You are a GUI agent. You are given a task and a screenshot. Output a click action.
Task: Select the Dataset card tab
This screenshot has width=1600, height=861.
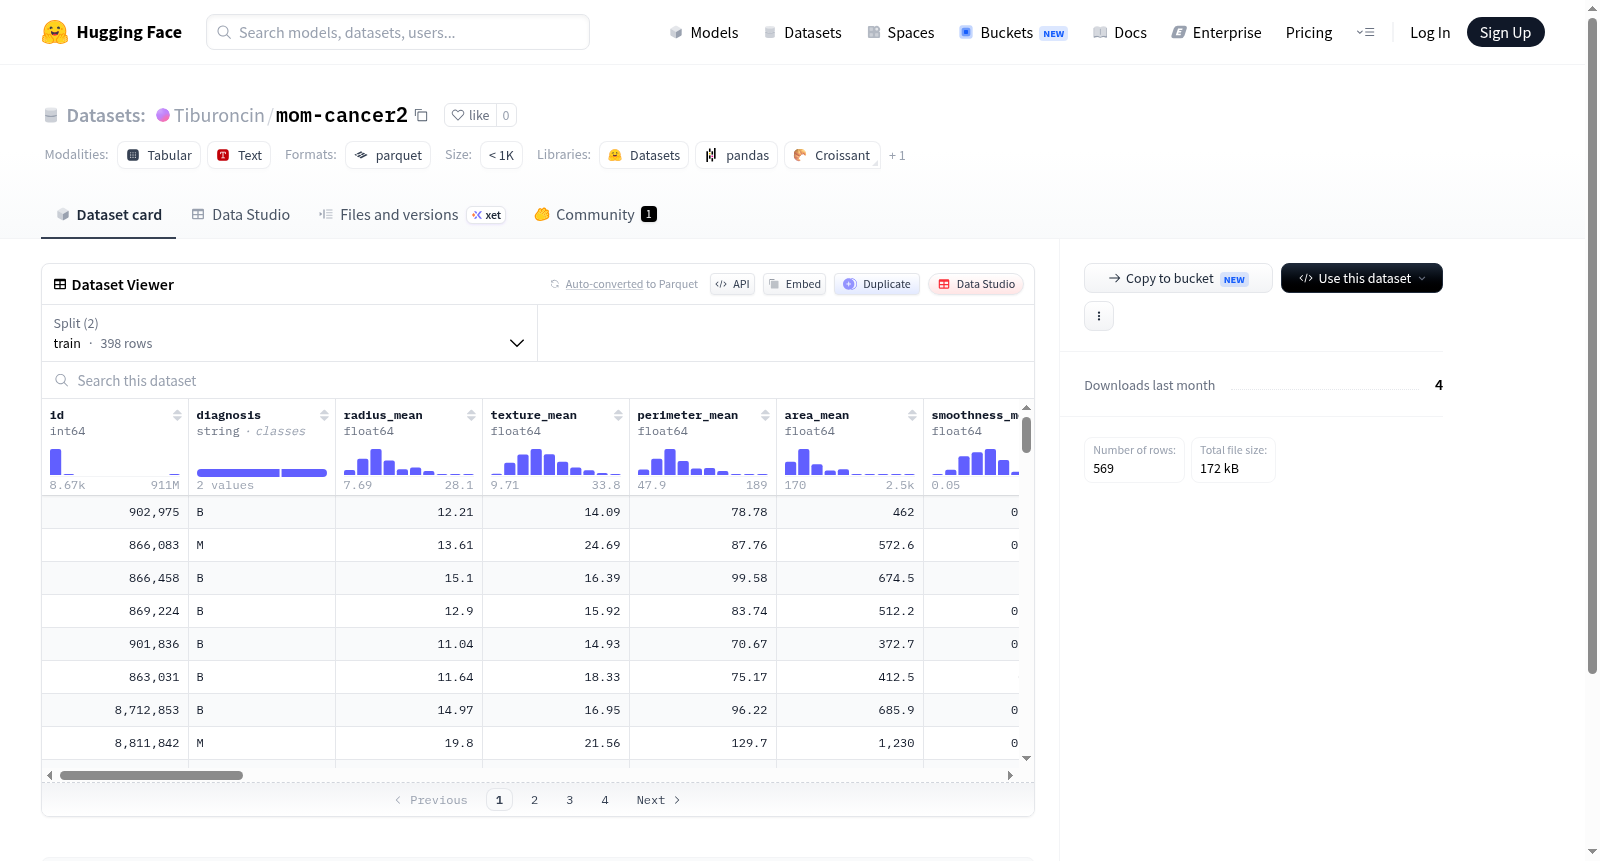109,214
